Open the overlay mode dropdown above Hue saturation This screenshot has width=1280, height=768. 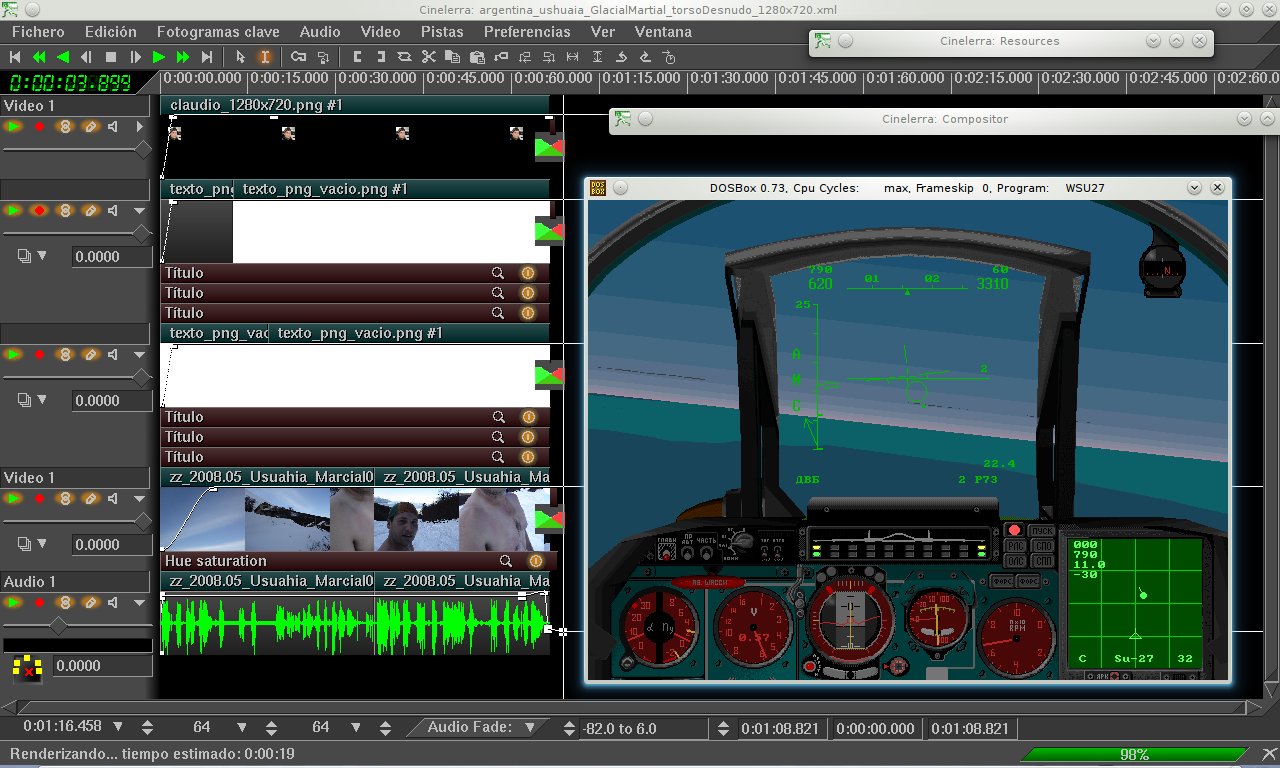(x=33, y=543)
